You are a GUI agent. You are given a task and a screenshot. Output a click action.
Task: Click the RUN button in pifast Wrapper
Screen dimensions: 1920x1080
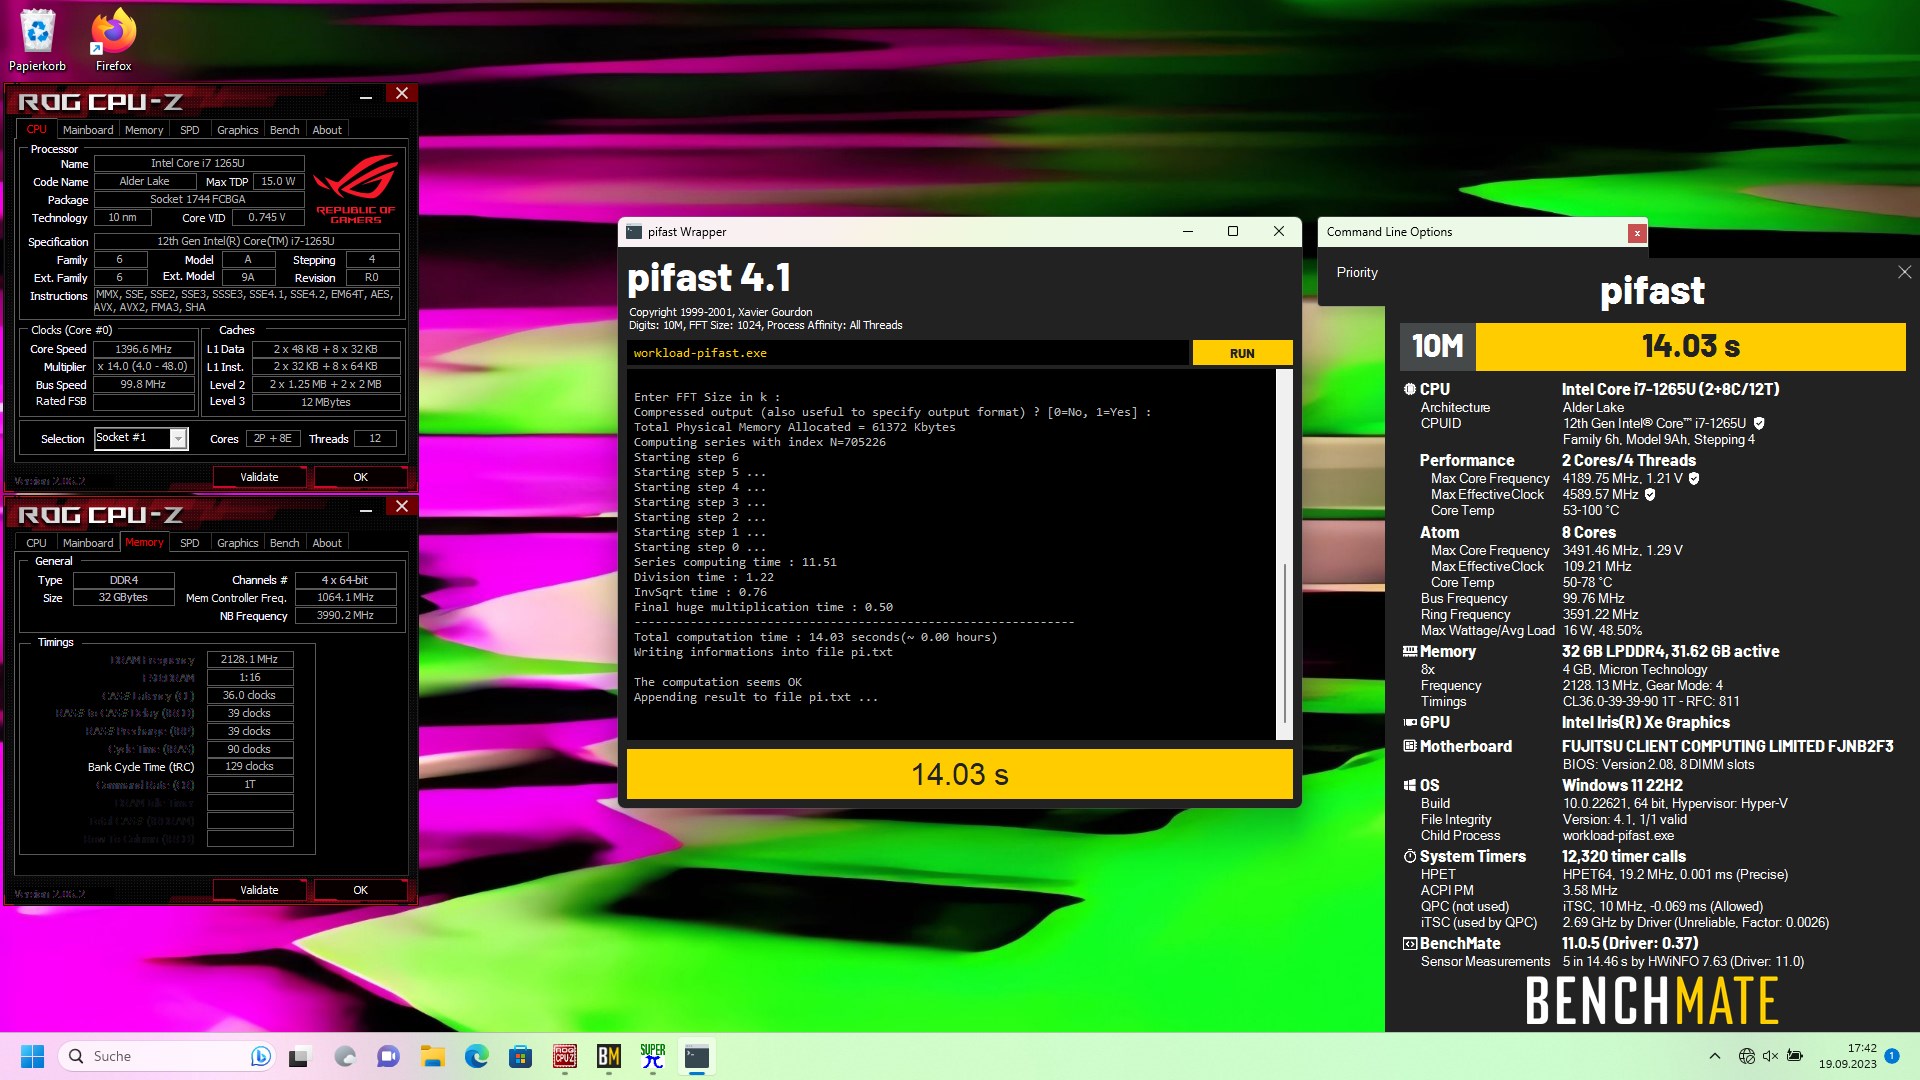(1242, 353)
